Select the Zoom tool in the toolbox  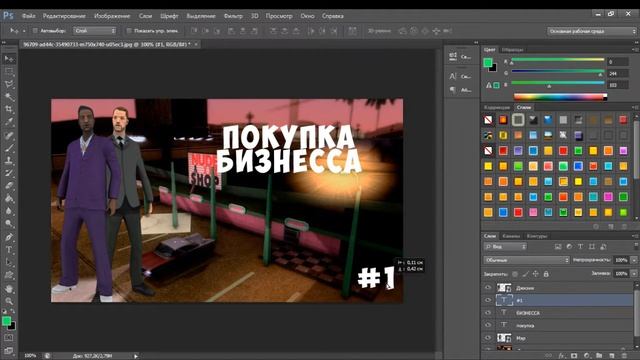pos(9,301)
